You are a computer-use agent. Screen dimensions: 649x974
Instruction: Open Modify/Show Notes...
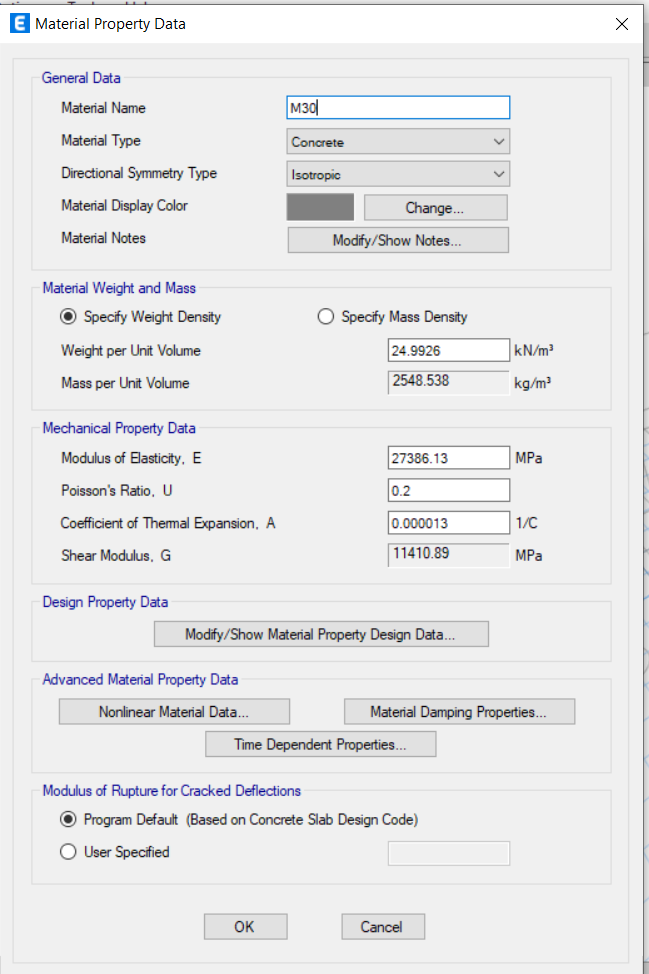tap(398, 240)
